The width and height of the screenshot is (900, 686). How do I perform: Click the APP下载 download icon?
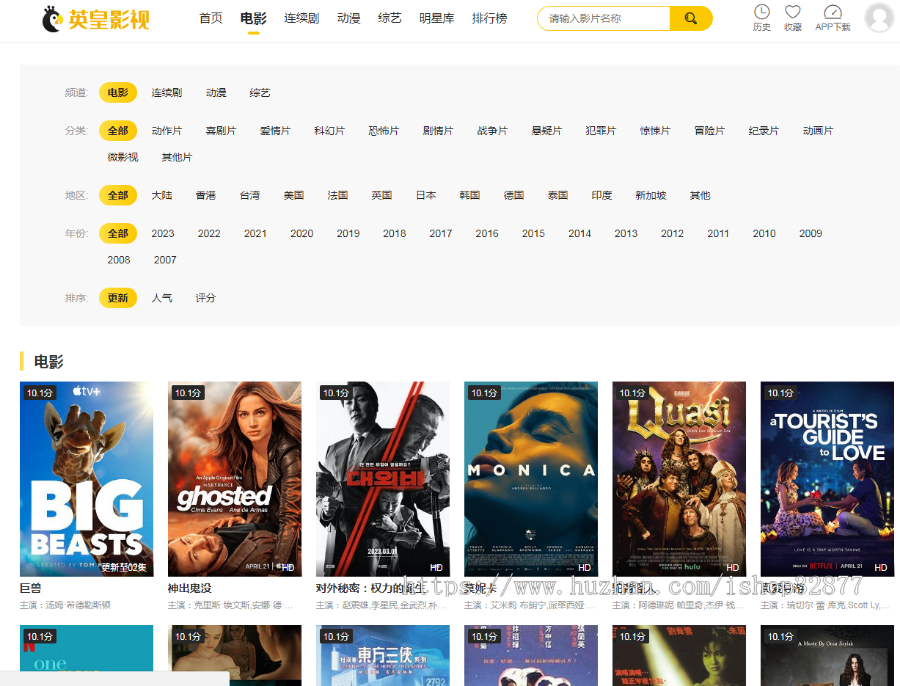[x=832, y=18]
